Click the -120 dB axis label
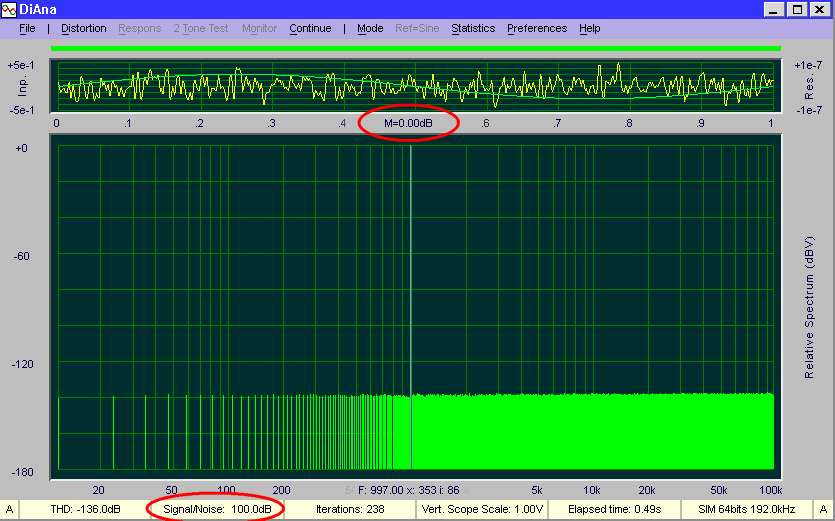Viewport: 835px width, 521px height. point(22,364)
